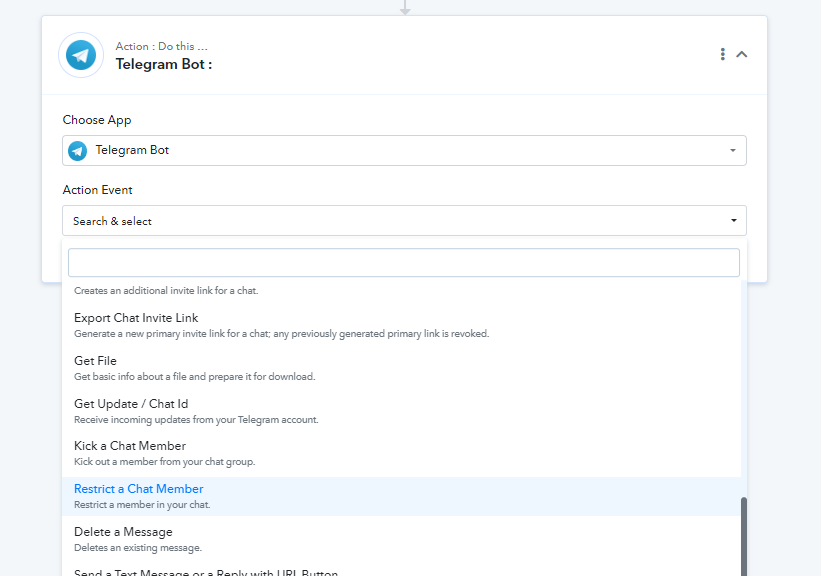Click 'Get basic info about a file' description
Image resolution: width=821 pixels, height=576 pixels.
pos(194,376)
